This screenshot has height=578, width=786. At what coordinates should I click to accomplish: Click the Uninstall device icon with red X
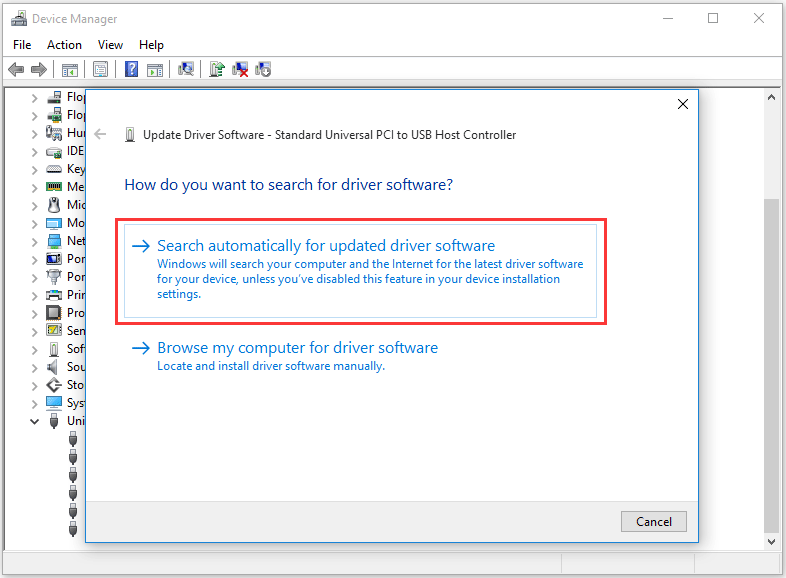[240, 69]
